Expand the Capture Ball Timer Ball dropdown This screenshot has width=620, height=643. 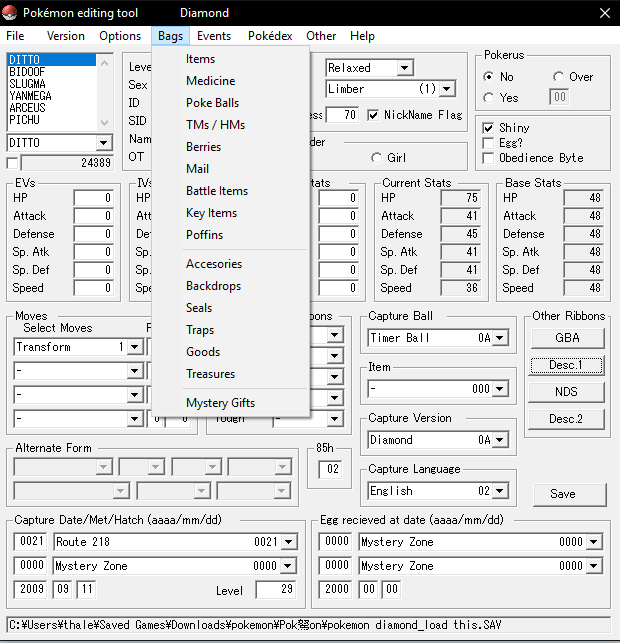point(512,338)
